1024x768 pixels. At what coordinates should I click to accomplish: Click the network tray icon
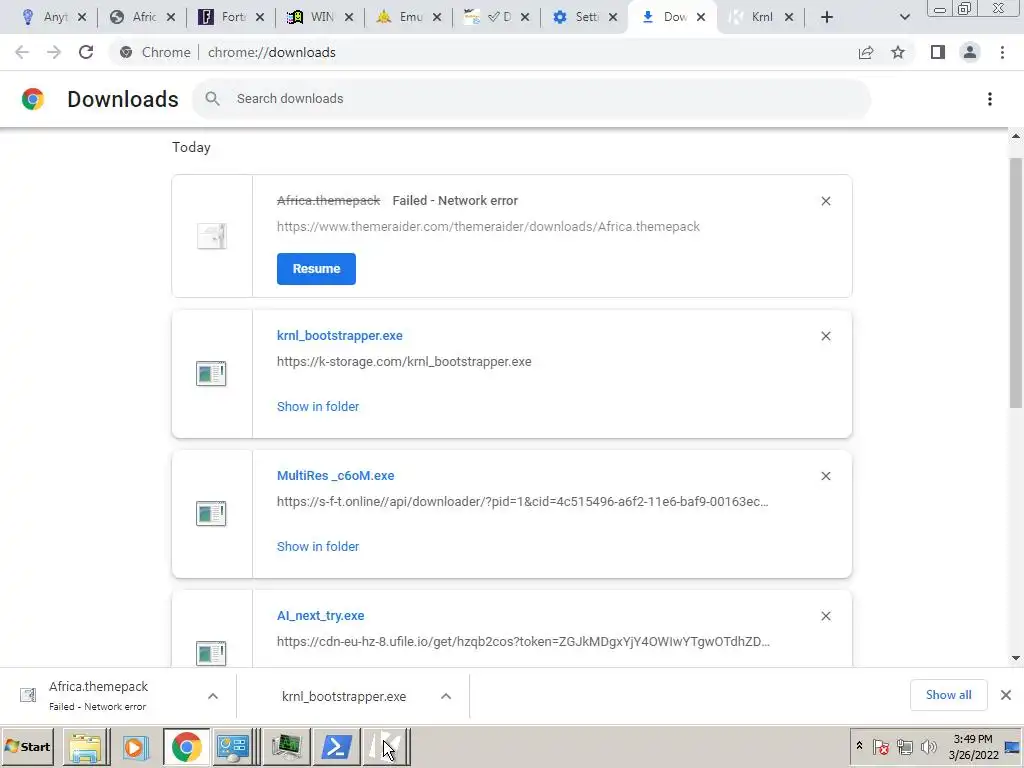(x=904, y=746)
